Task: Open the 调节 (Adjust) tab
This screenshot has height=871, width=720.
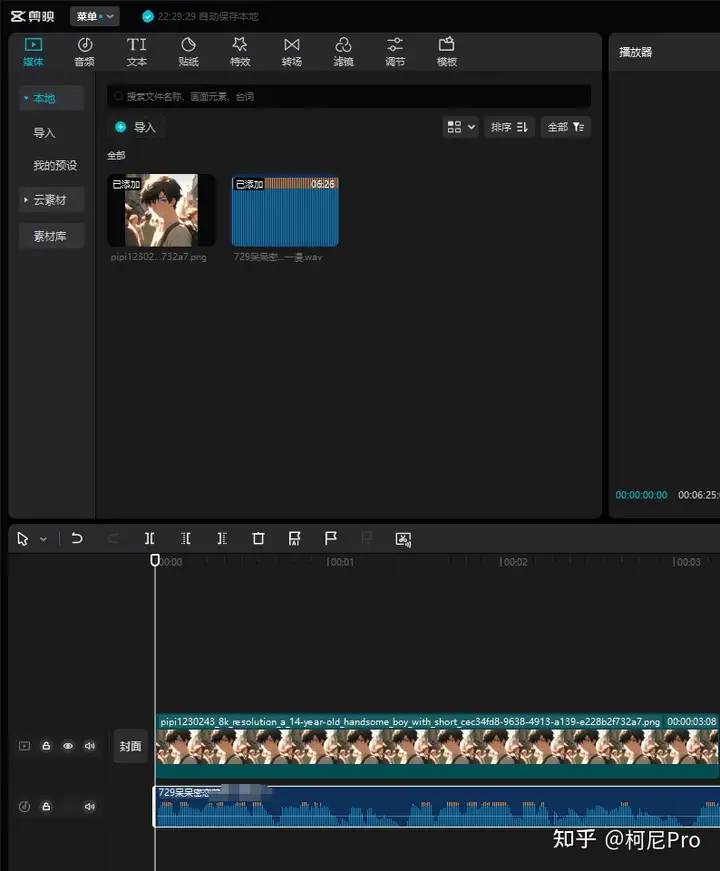Action: pos(395,52)
